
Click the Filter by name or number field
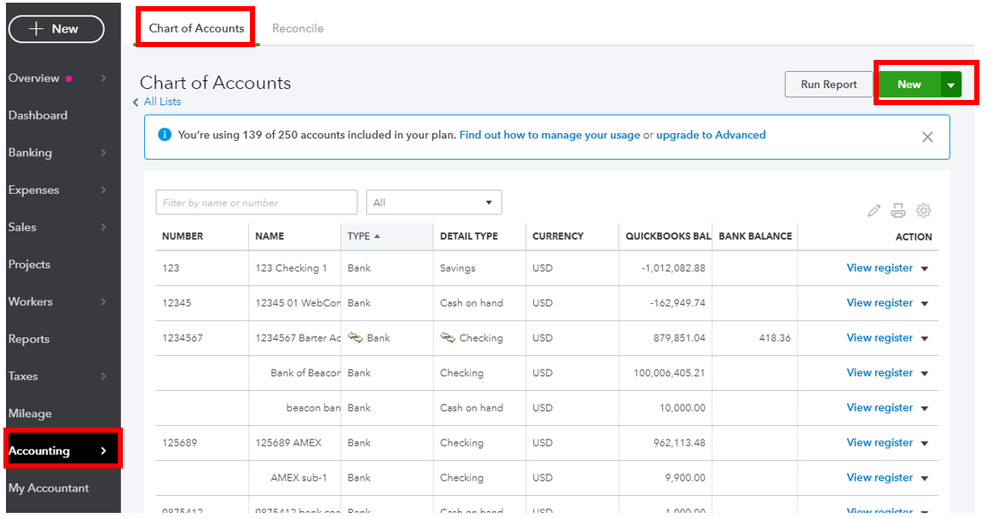click(x=256, y=203)
